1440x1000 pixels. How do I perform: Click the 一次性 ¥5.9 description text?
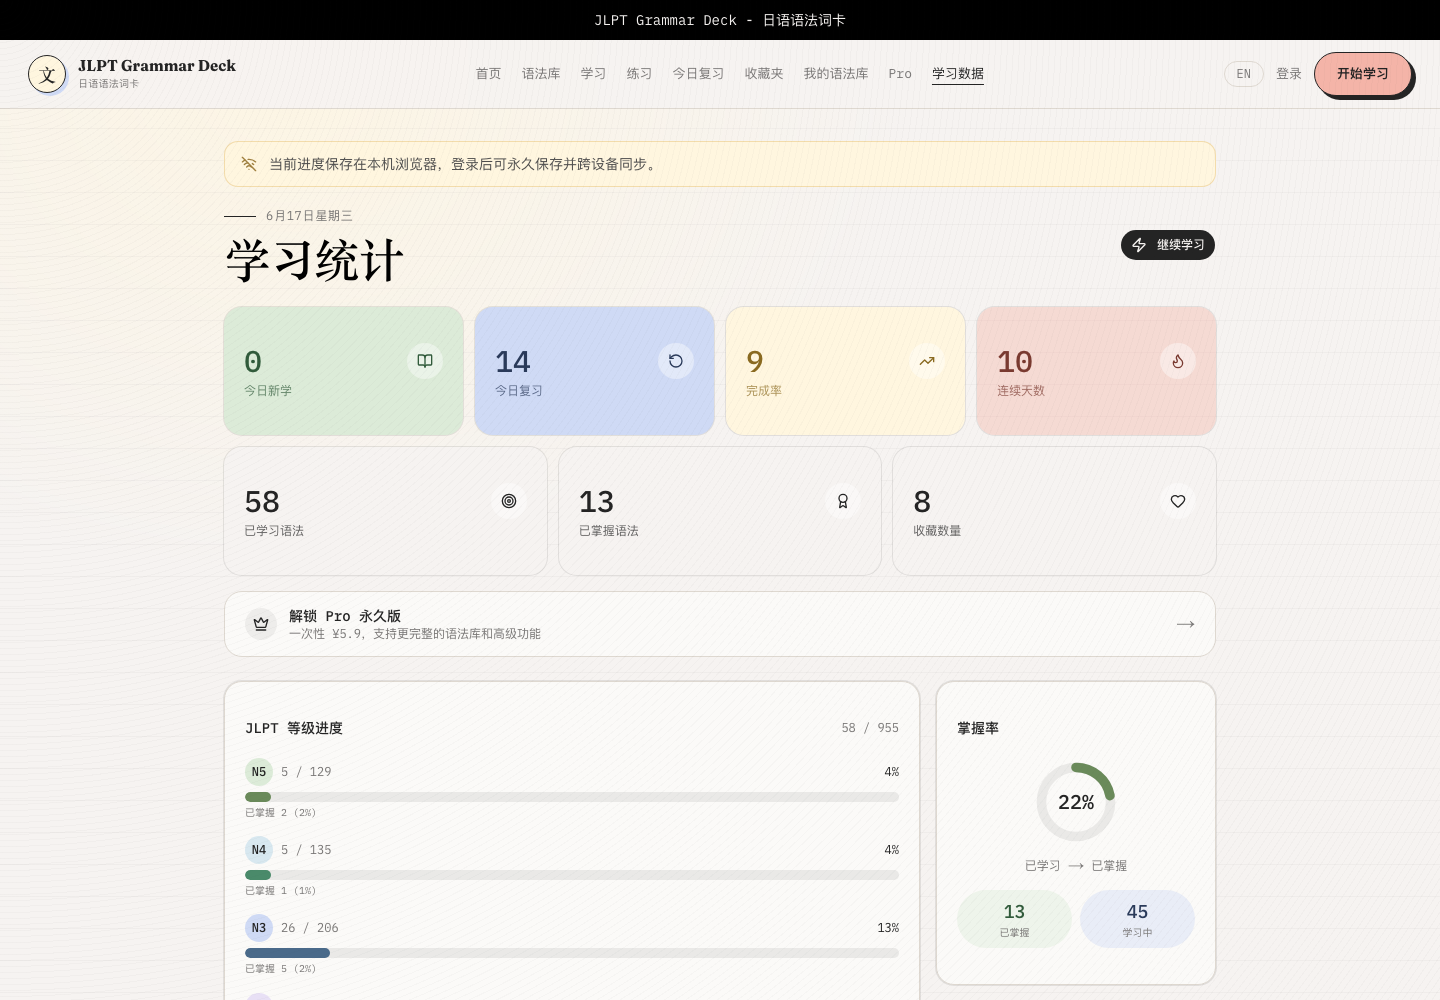tap(415, 634)
